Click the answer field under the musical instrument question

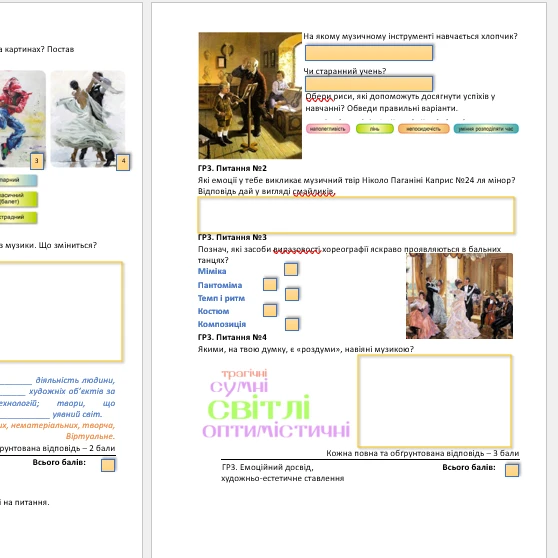click(369, 53)
